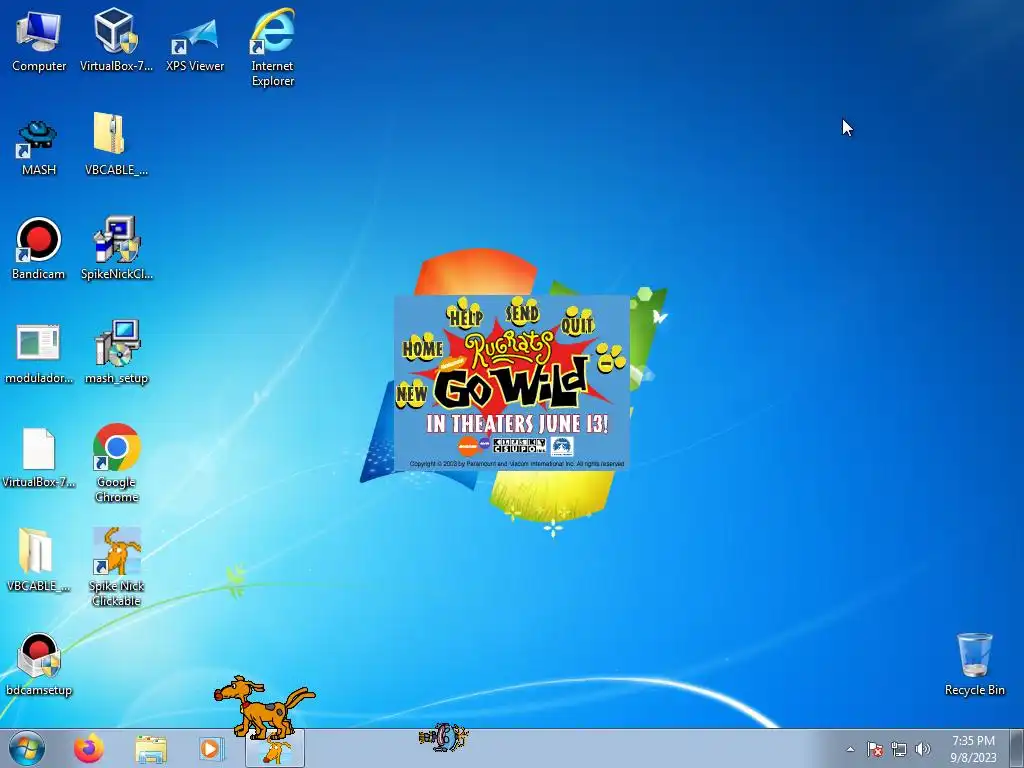Open the network tray icon
The height and width of the screenshot is (768, 1024).
click(899, 749)
